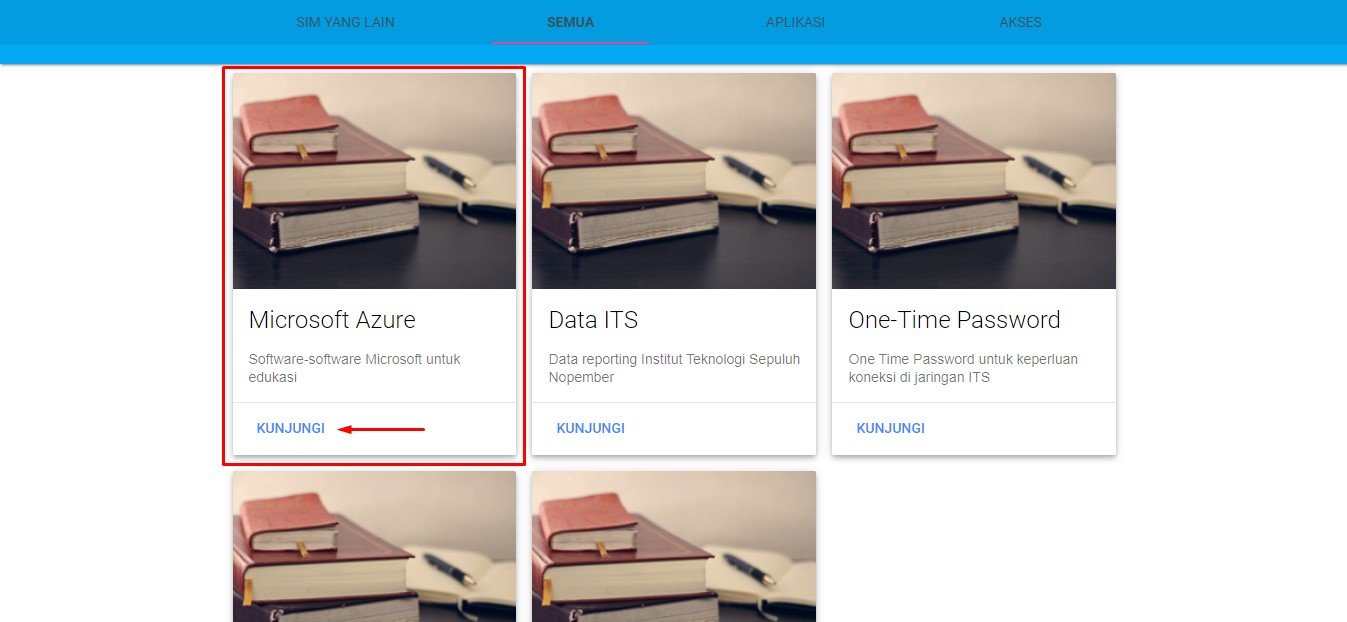Select the Data ITS card image

click(x=673, y=181)
